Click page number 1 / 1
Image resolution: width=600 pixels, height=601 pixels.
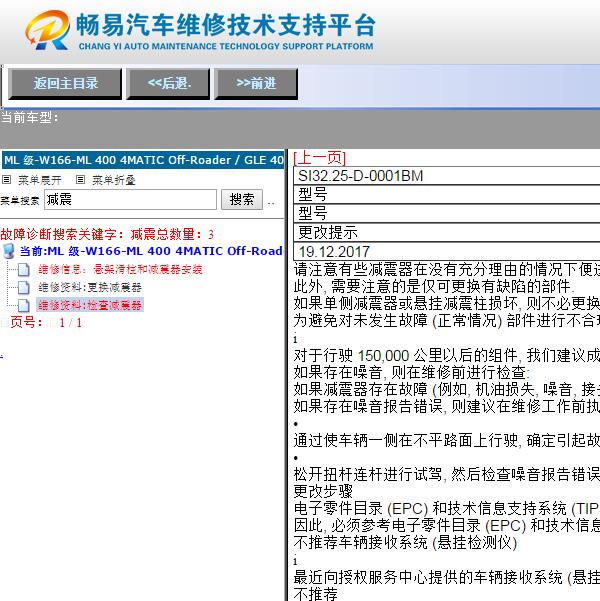[x=70, y=323]
